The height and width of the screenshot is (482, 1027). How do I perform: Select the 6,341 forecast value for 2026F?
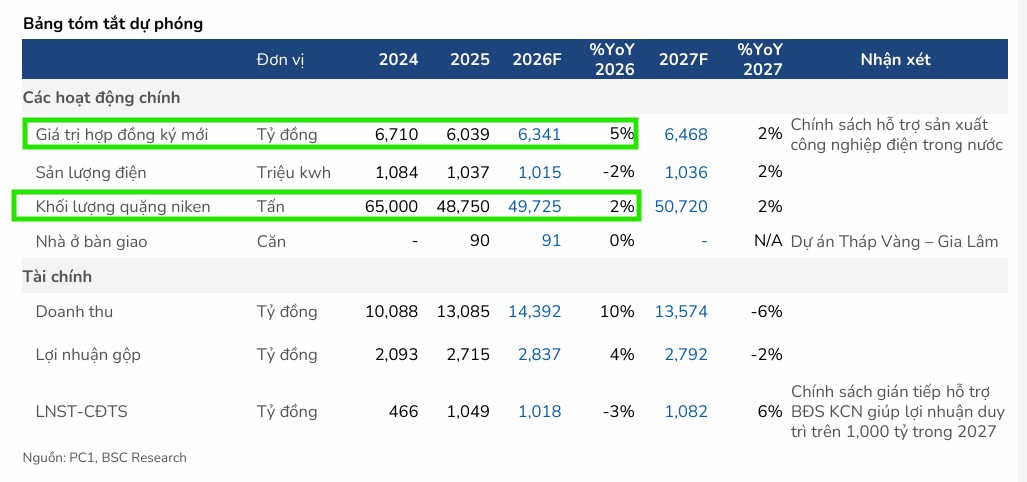click(540, 135)
